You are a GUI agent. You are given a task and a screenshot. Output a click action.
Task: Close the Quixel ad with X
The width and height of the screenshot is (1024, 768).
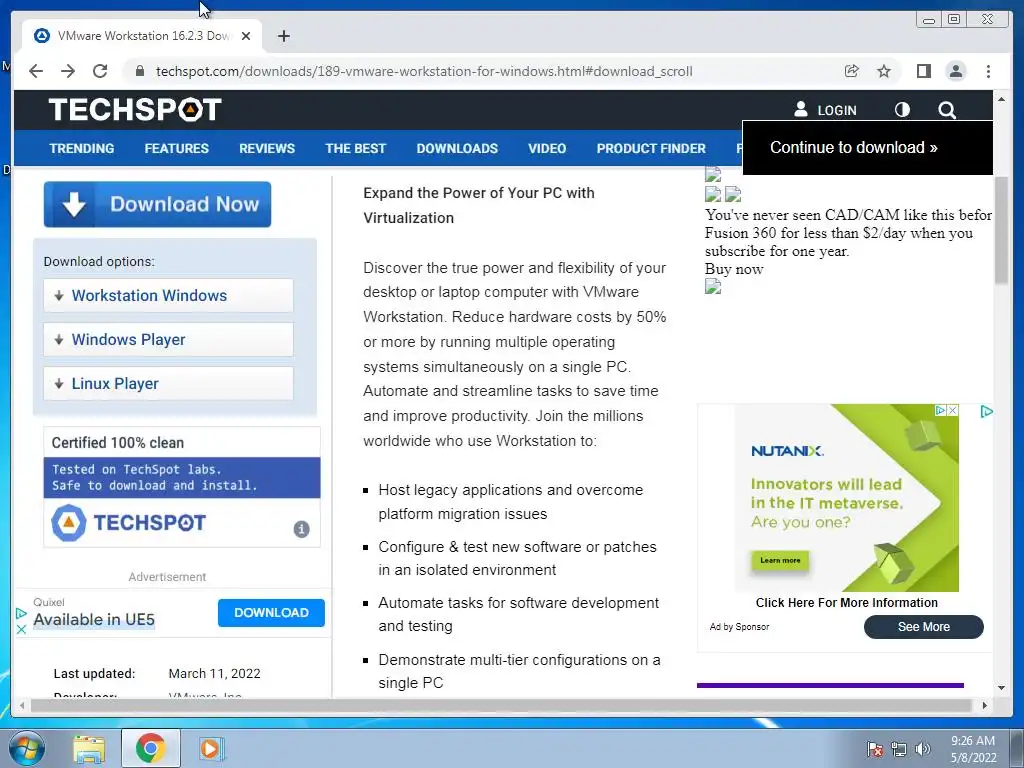[x=21, y=630]
